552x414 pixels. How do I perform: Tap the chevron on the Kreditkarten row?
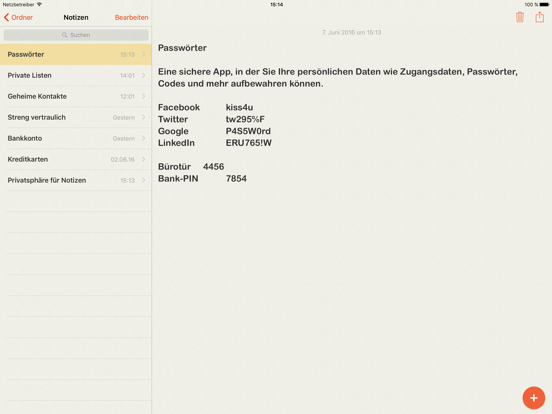[x=144, y=159]
